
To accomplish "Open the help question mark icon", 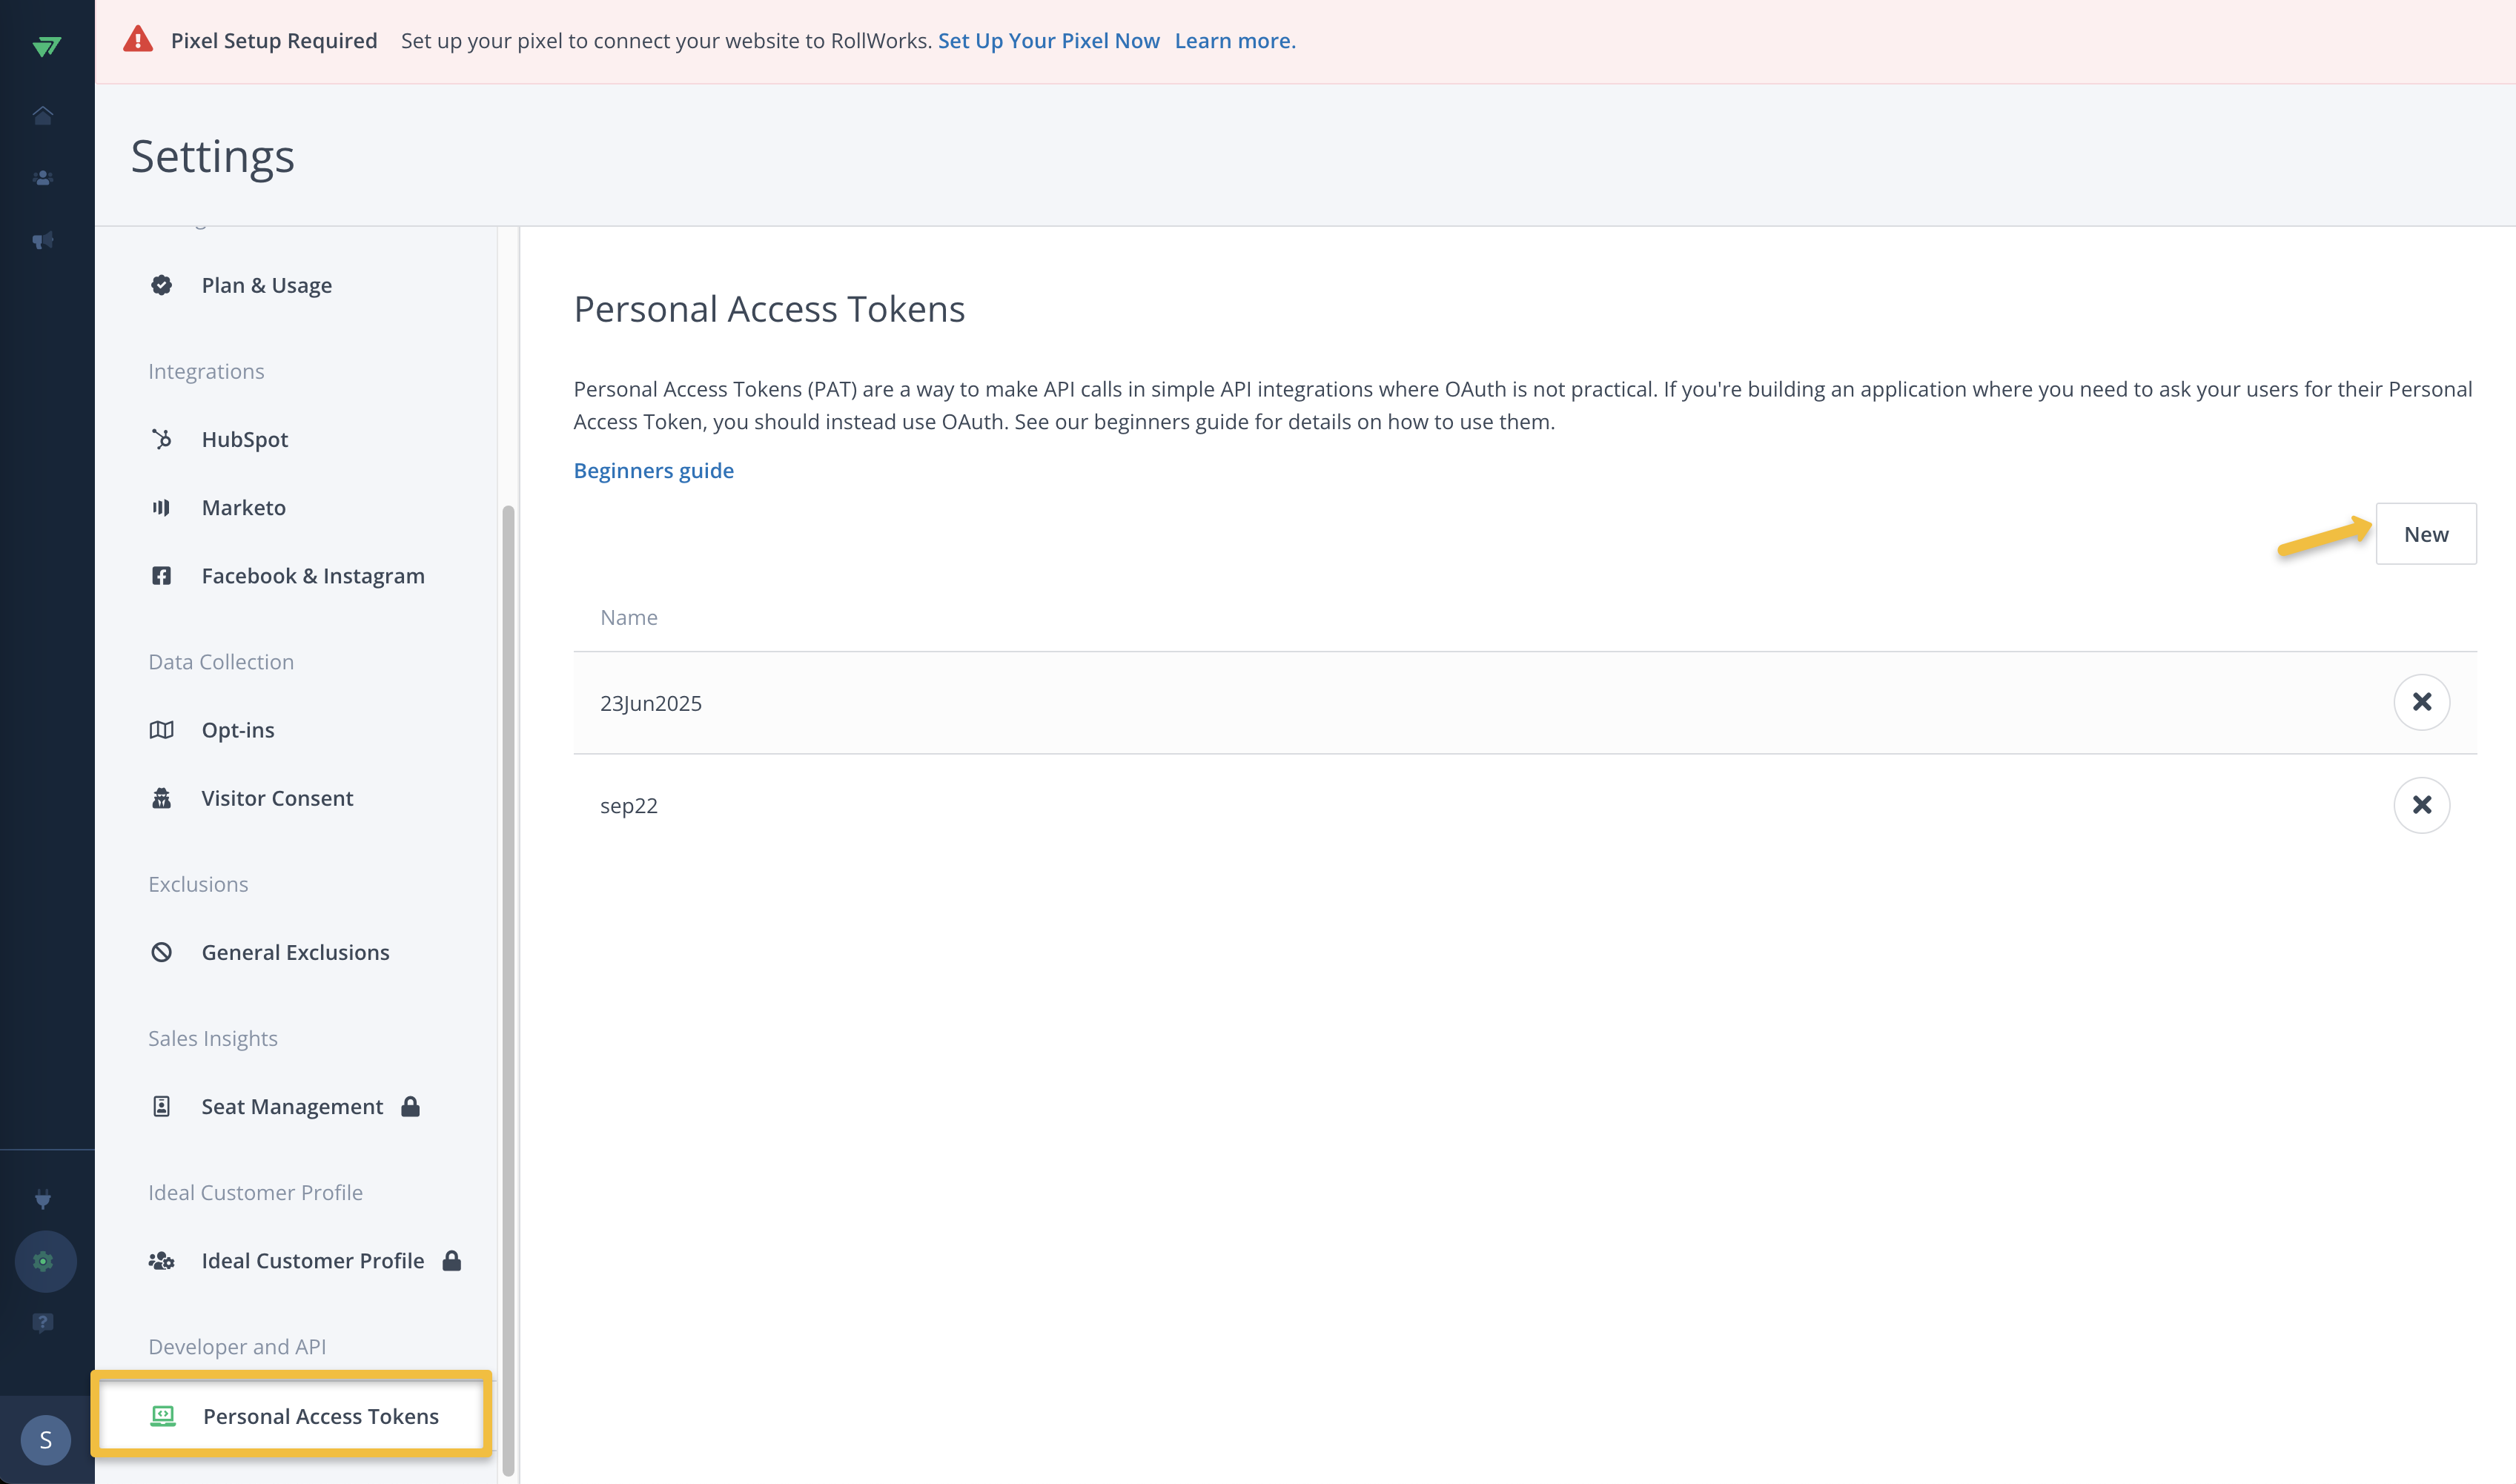I will [x=43, y=1323].
